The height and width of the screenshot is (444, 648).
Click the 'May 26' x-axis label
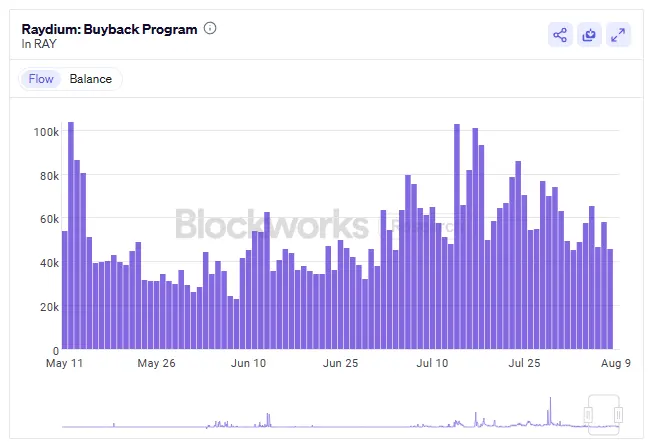[x=156, y=363]
